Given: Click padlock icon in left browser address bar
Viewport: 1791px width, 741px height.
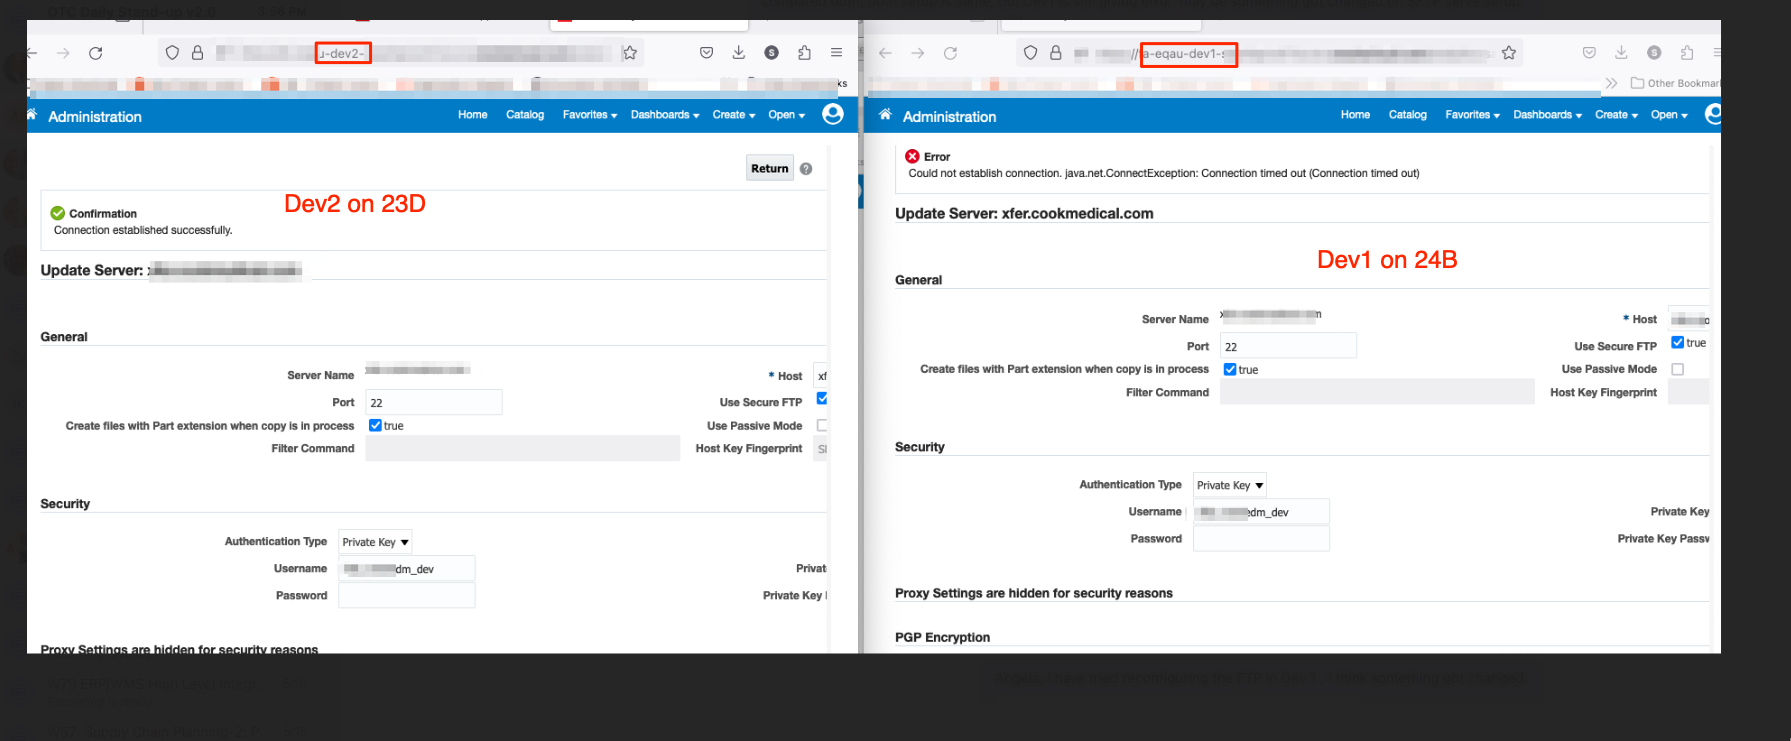Looking at the screenshot, I should (x=197, y=53).
